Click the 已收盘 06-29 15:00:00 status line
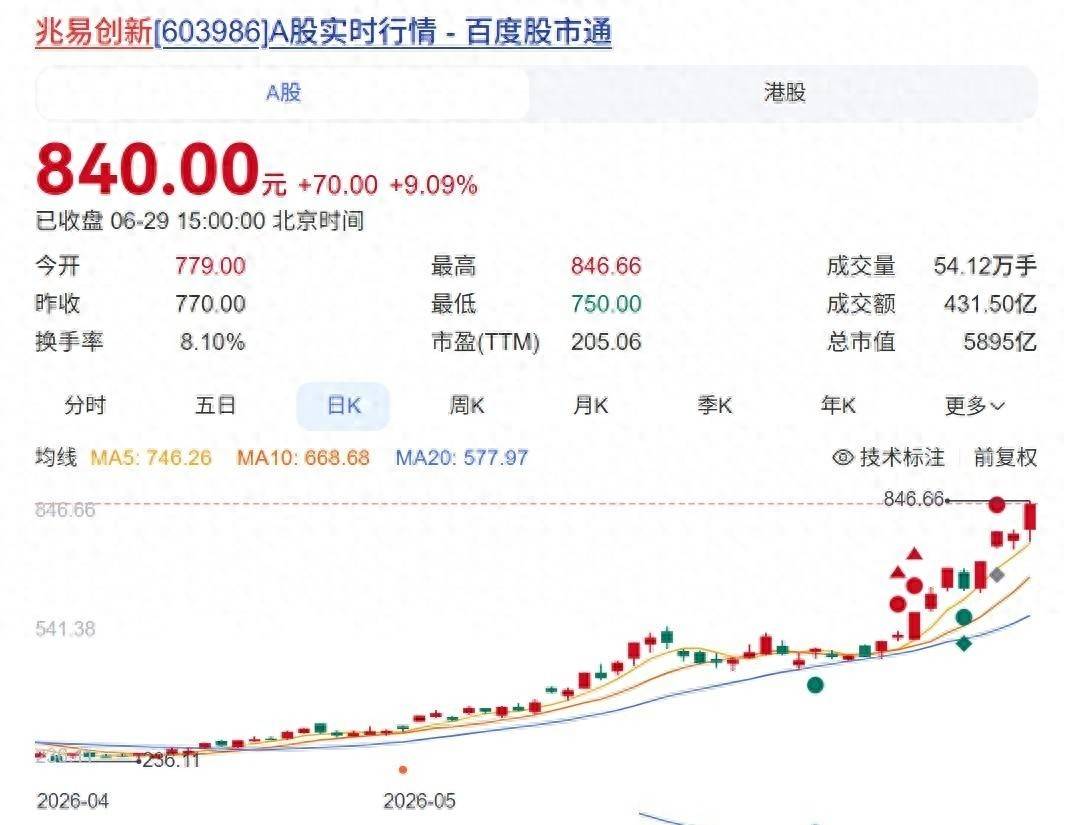 click(x=200, y=221)
